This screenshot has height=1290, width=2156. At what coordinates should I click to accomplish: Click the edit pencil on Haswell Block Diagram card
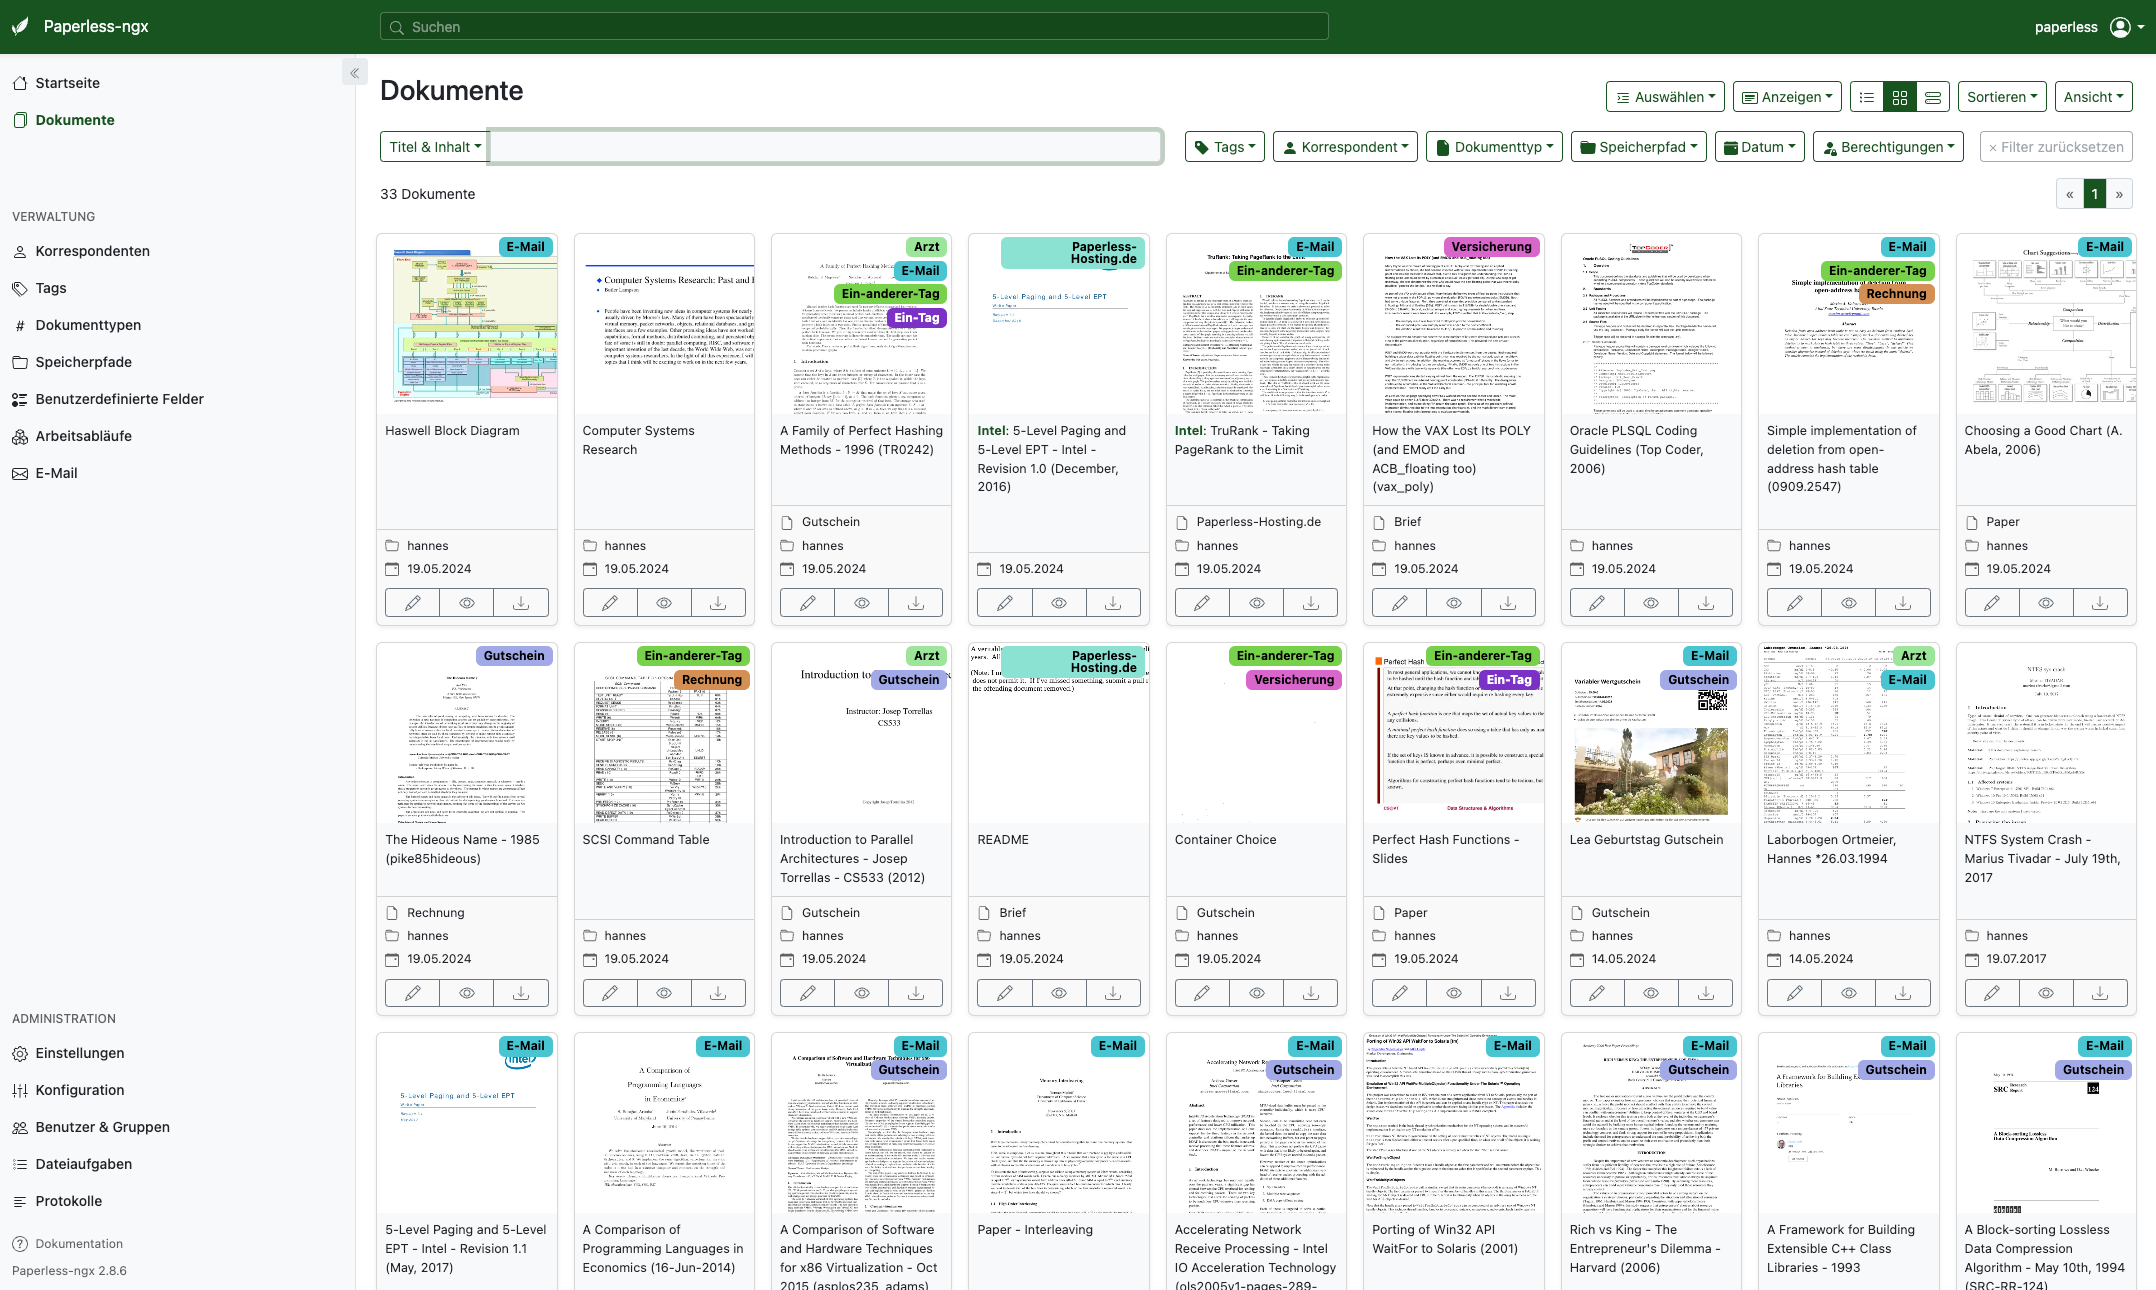pos(412,603)
